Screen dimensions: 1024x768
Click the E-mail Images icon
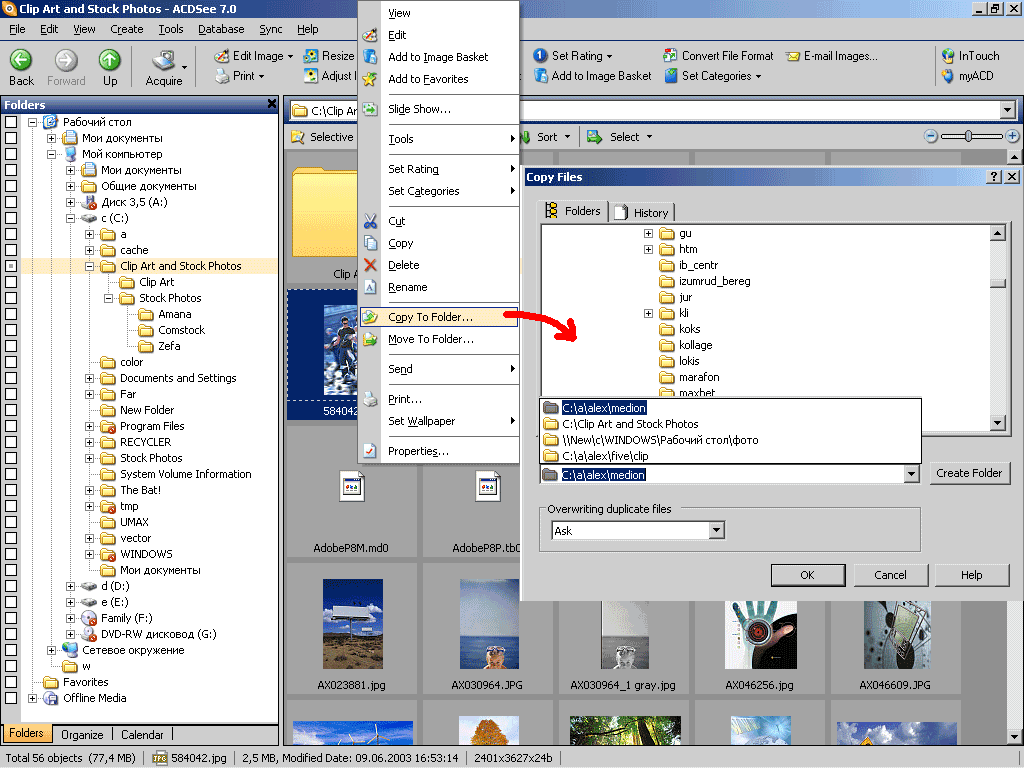pos(793,56)
